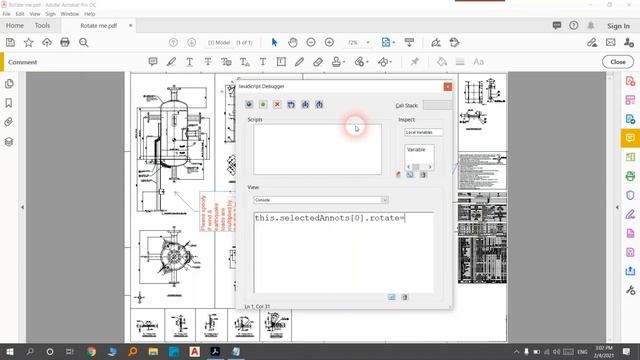Screen dimensions: 640x360
Task: Click the empty Scripts list box
Action: click(x=318, y=149)
